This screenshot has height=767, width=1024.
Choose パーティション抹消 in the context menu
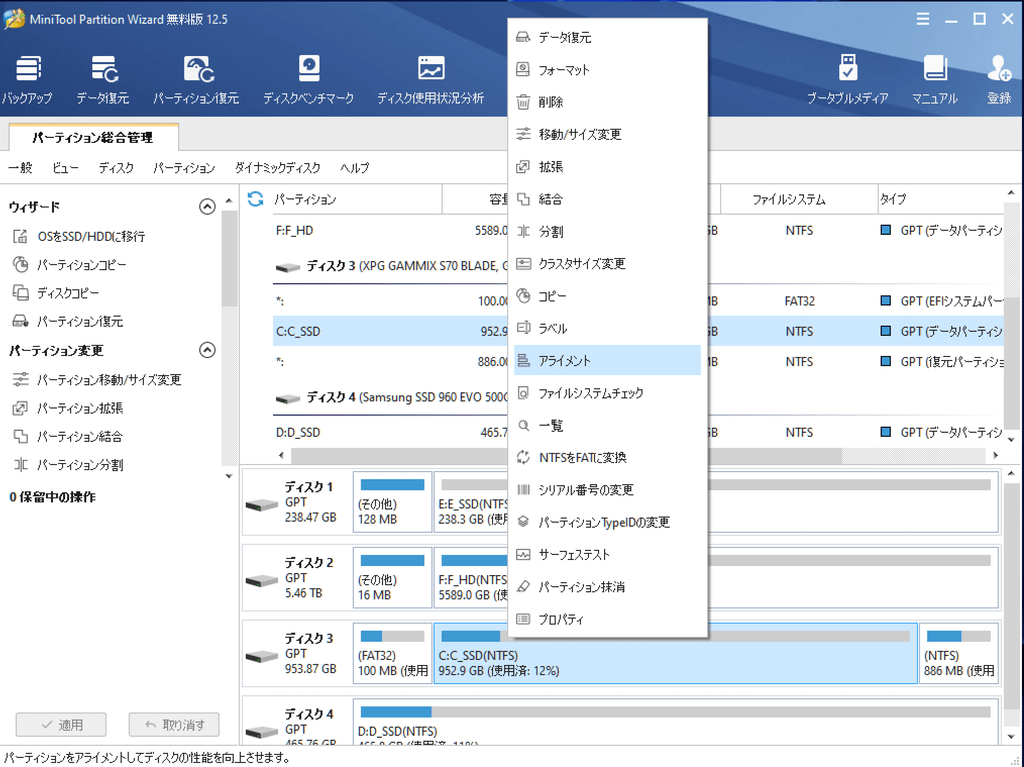click(x=607, y=587)
